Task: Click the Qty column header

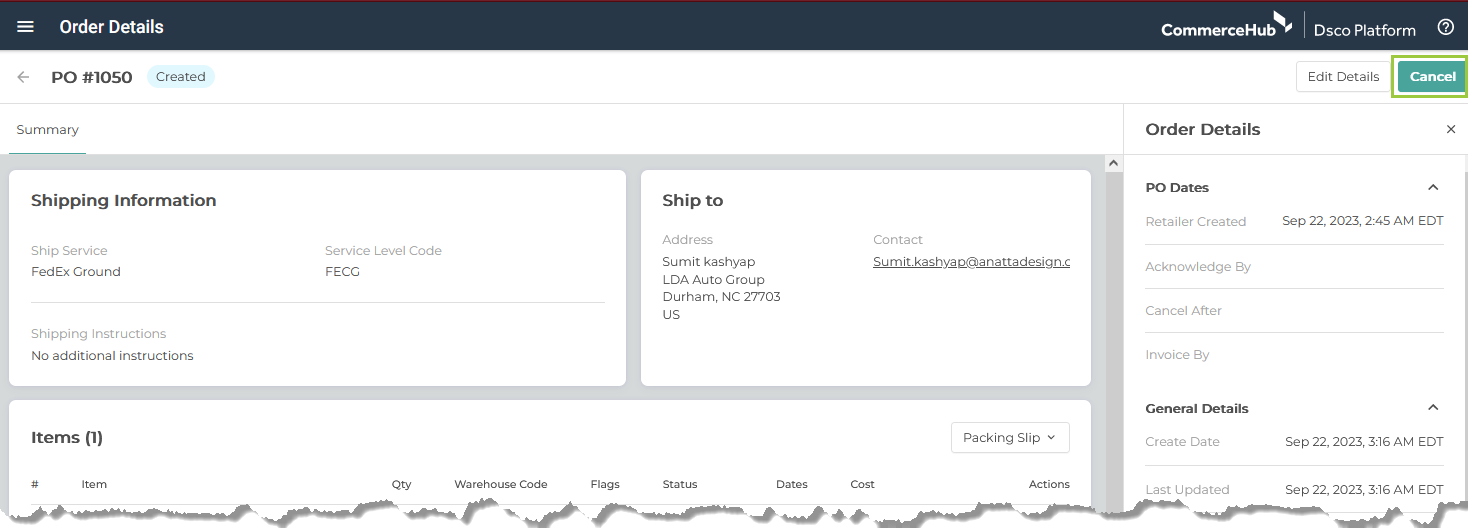Action: [x=402, y=484]
